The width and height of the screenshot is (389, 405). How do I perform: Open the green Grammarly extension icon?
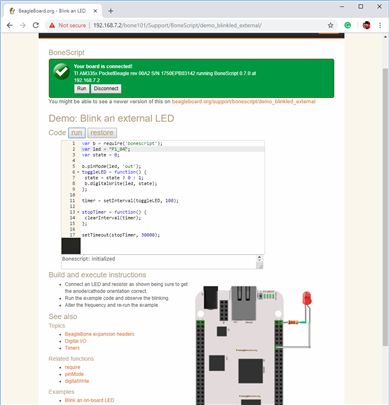pyautogui.click(x=348, y=25)
